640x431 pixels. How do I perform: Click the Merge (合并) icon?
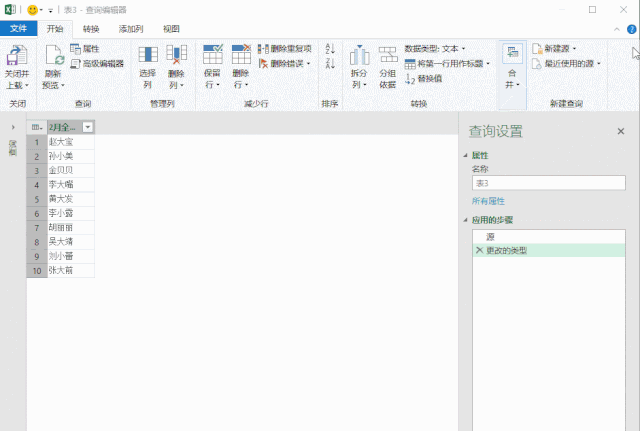click(512, 53)
